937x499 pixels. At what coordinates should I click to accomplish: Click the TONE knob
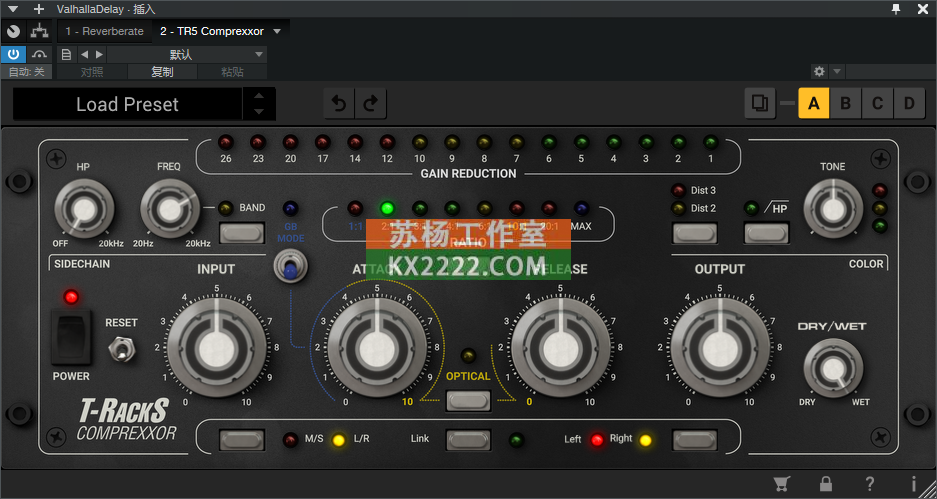coord(833,209)
